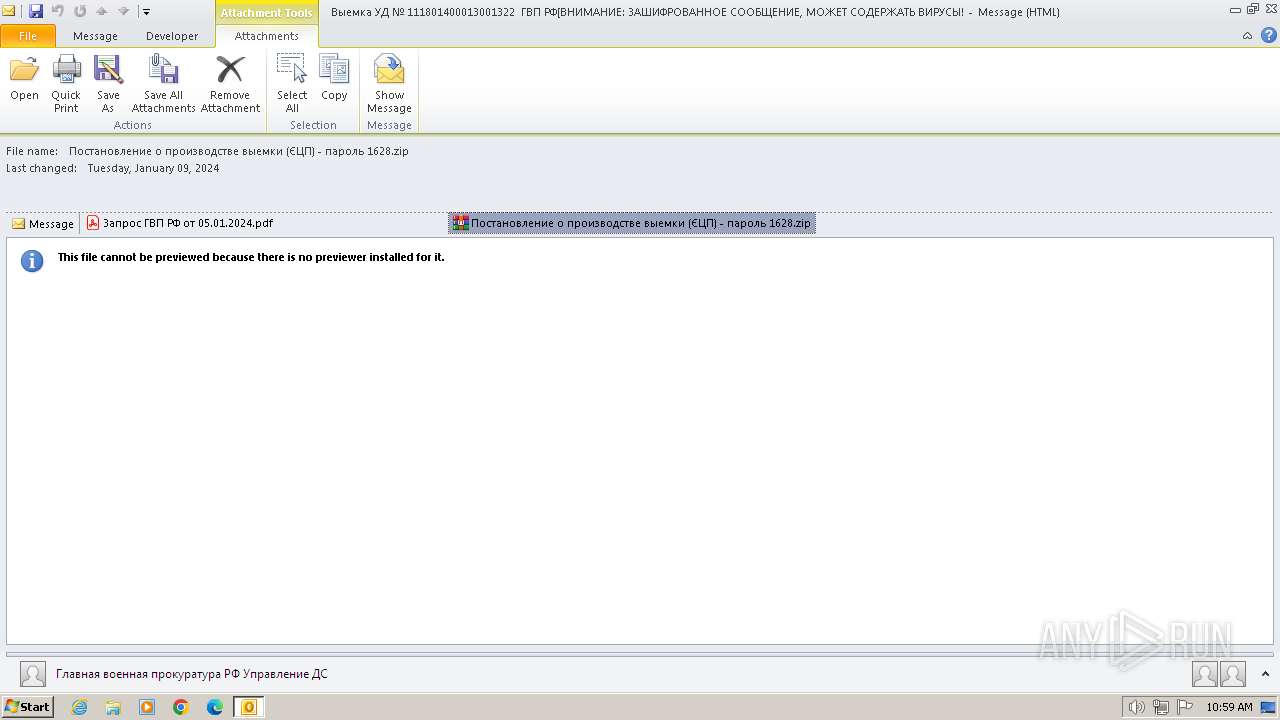Click the Outlook taskbar button
1280x720 pixels.
tap(249, 707)
